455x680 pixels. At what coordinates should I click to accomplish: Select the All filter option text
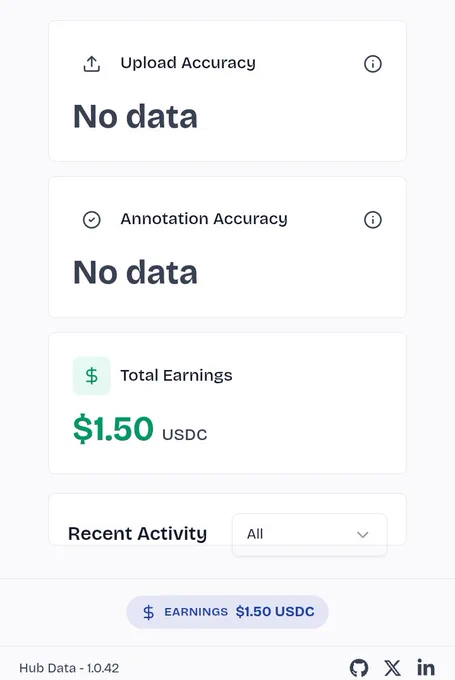coord(255,534)
